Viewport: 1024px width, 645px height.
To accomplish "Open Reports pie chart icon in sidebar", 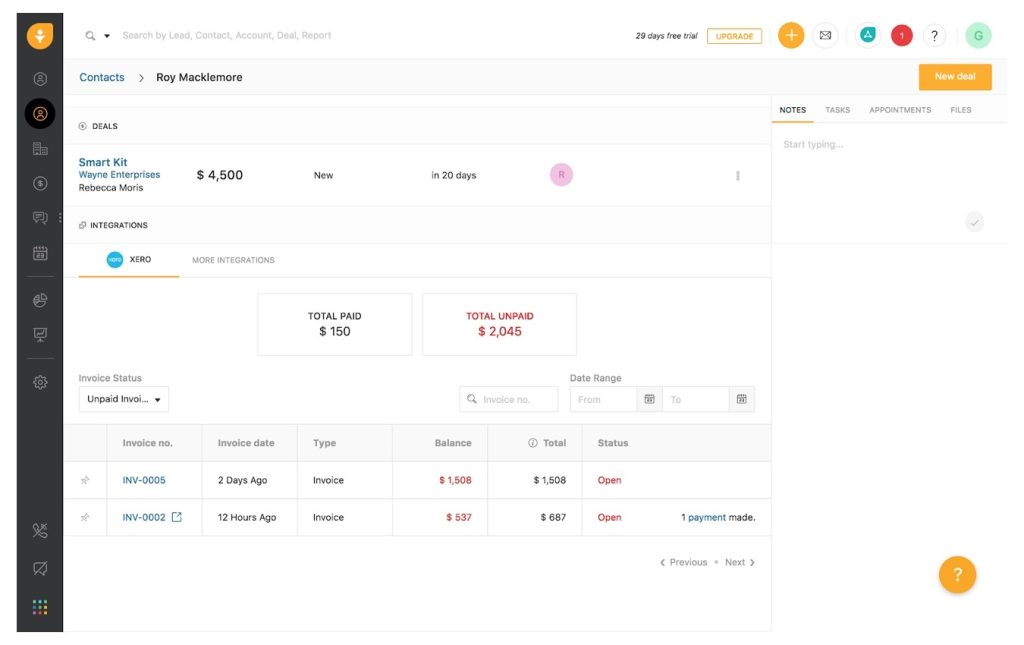I will point(40,300).
